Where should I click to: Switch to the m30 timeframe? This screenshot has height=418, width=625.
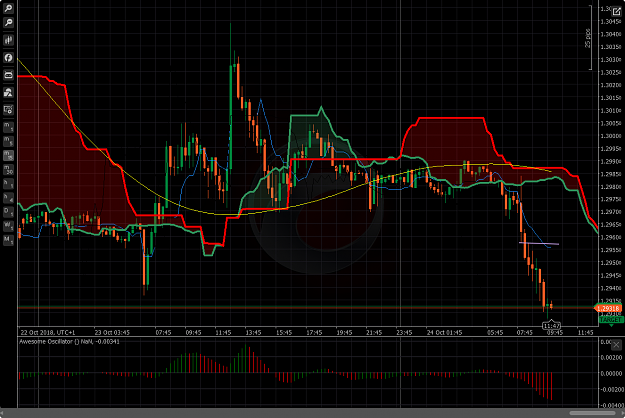pos(8,169)
